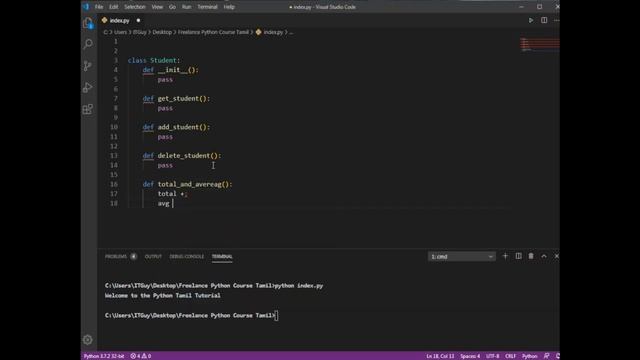Image resolution: width=640 pixels, height=360 pixels.
Task: Open the Extensions view
Action: point(88,109)
